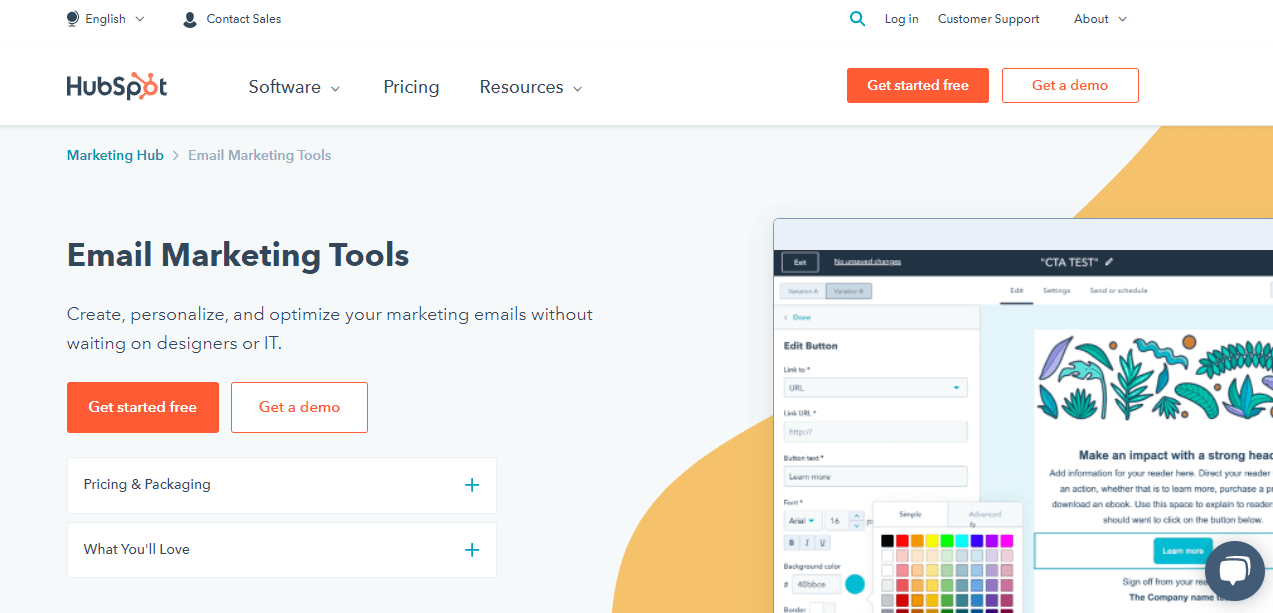1273x613 pixels.
Task: Open the About dropdown menu
Action: (x=1100, y=19)
